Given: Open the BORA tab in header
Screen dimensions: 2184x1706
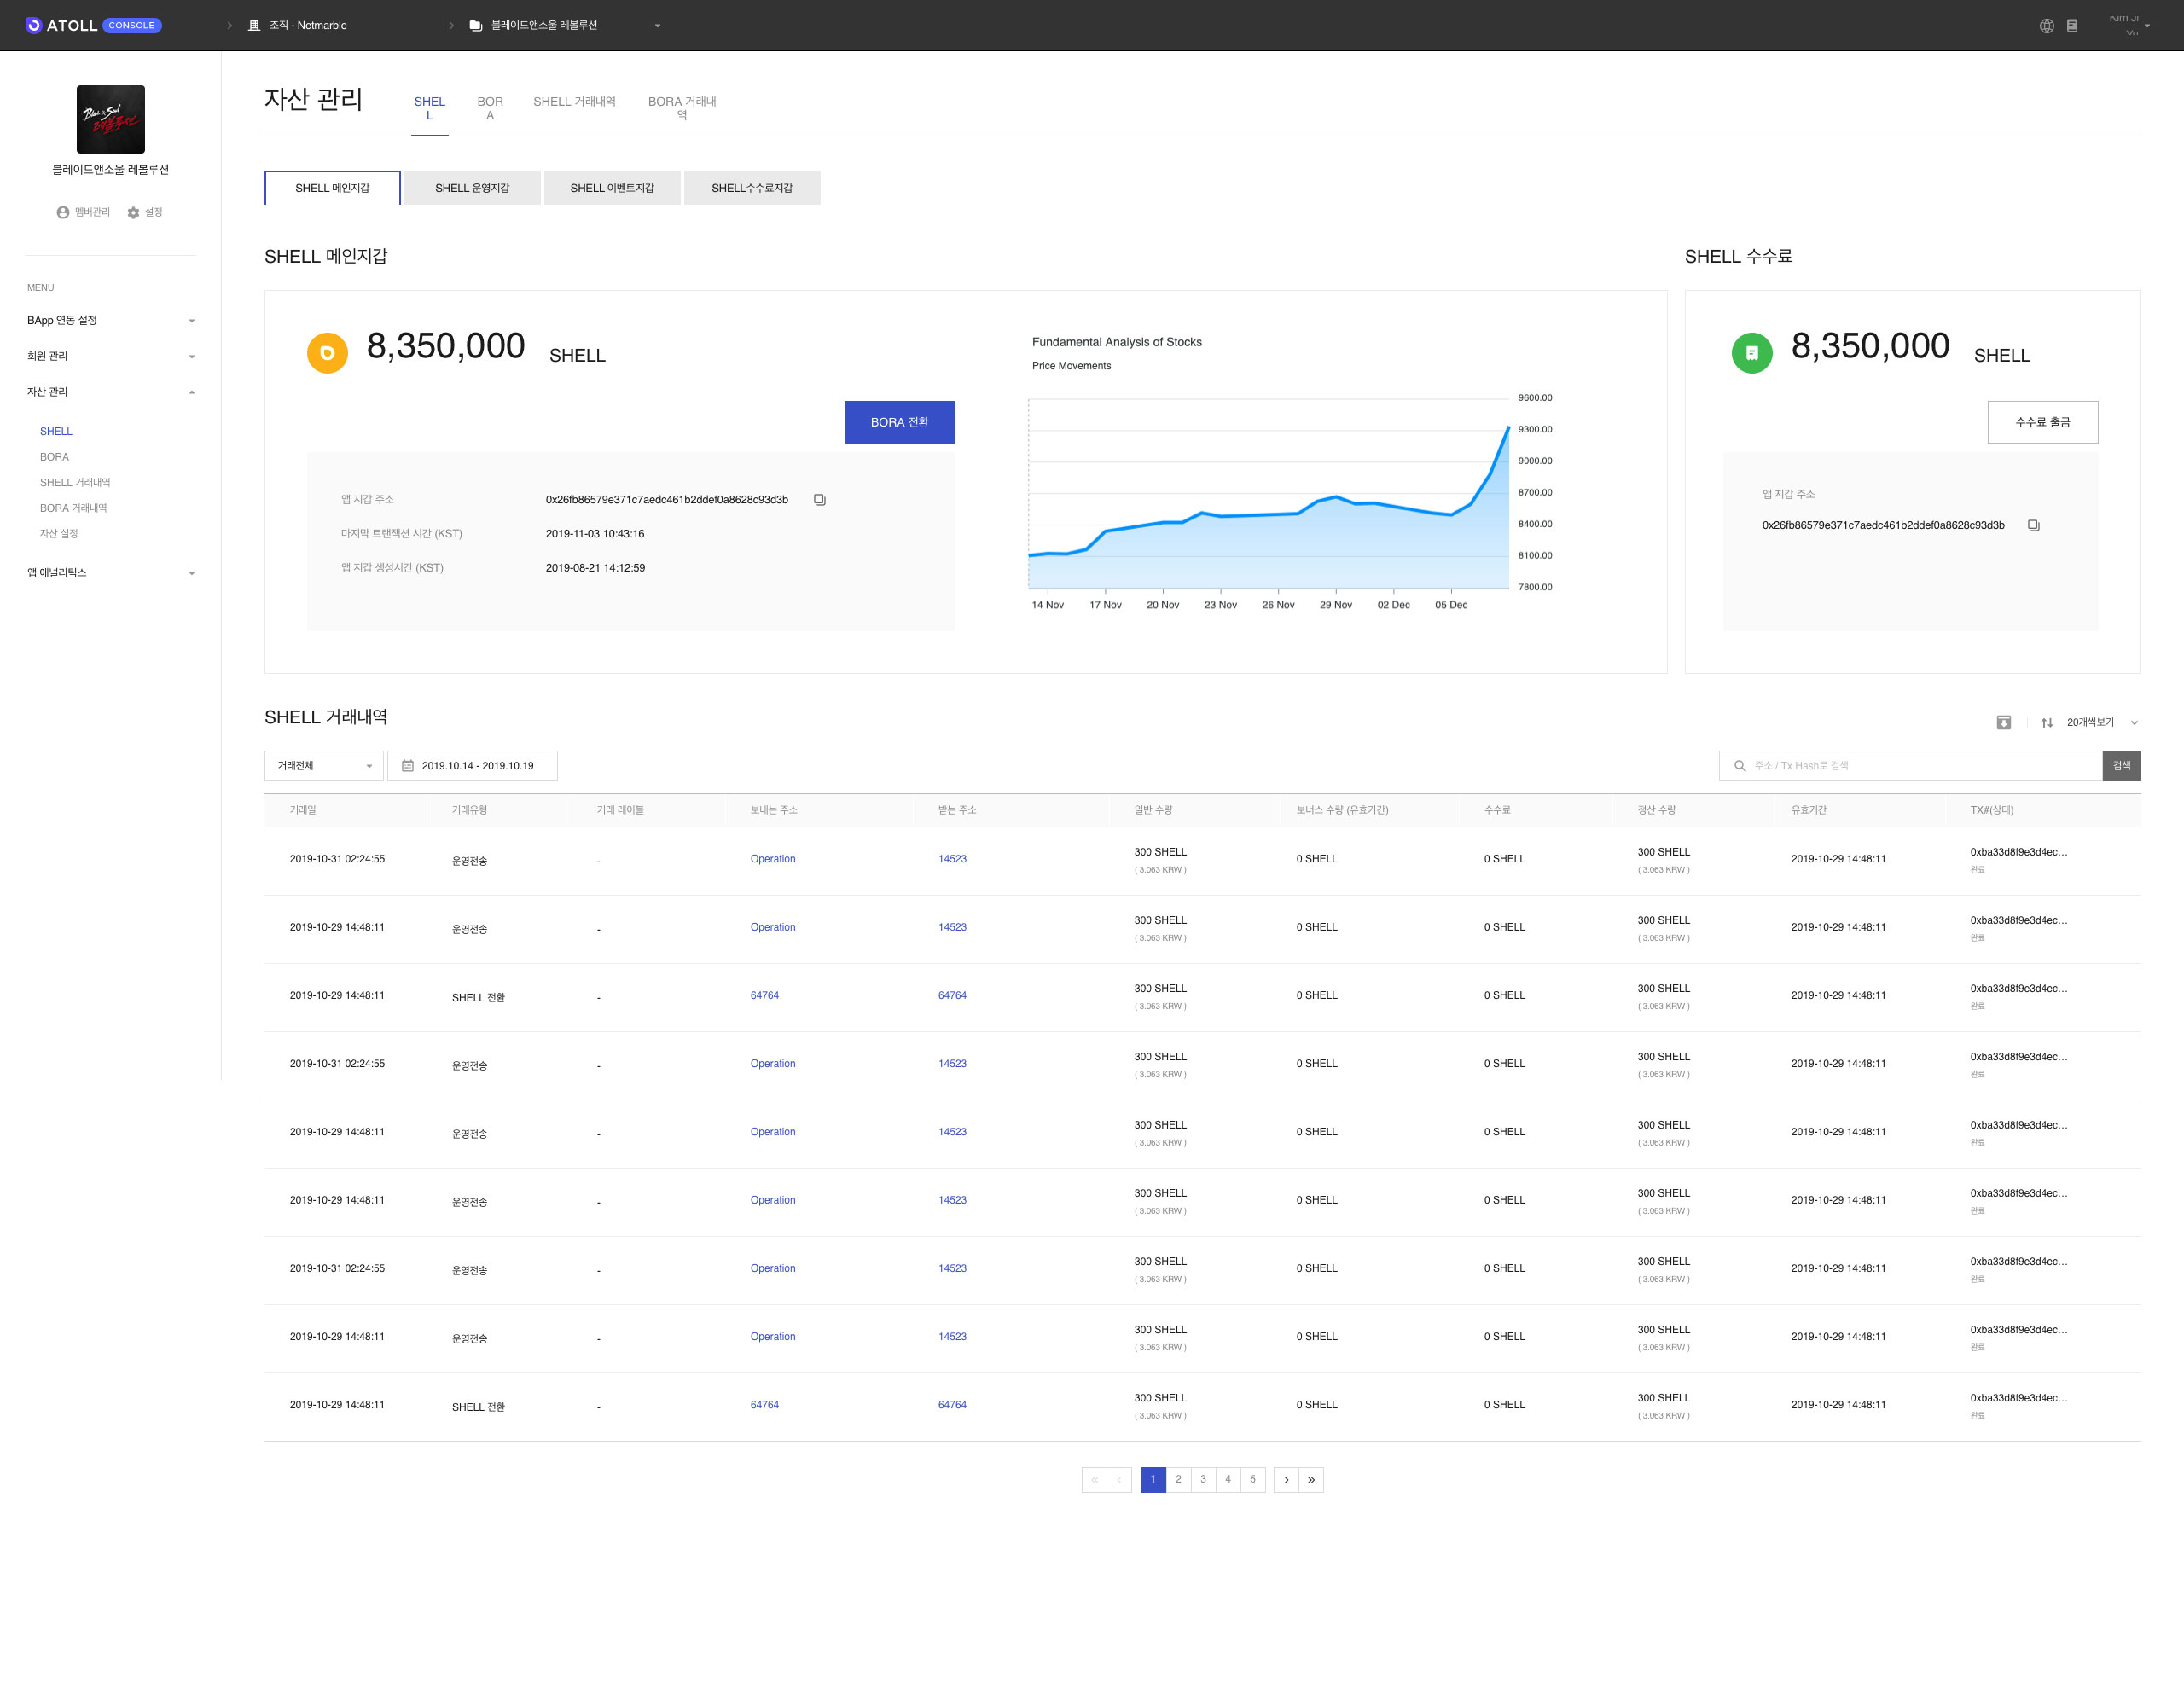Looking at the screenshot, I should [490, 108].
